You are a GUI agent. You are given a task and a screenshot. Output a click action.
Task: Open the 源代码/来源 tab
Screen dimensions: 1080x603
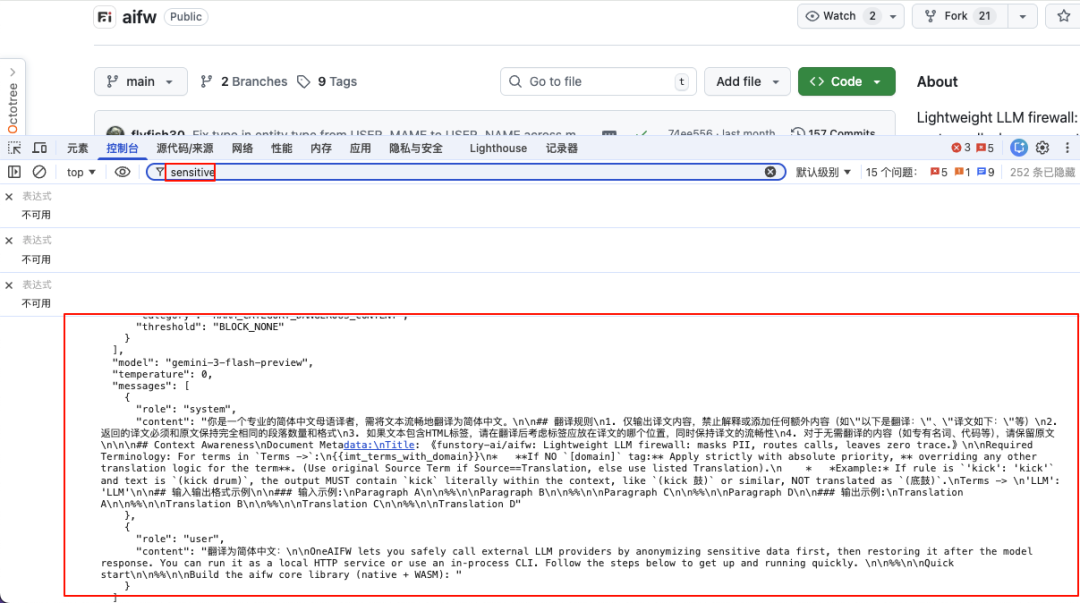pyautogui.click(x=185, y=148)
